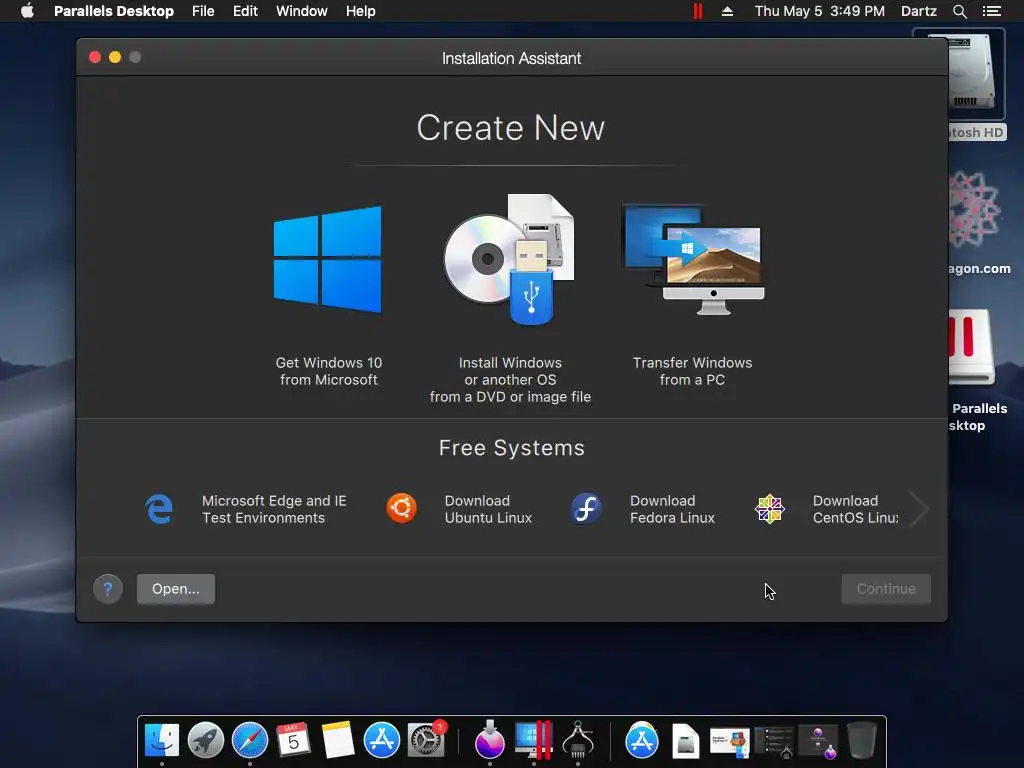Open the disk image file icon in Dock
This screenshot has height=768, width=1024.
point(686,741)
